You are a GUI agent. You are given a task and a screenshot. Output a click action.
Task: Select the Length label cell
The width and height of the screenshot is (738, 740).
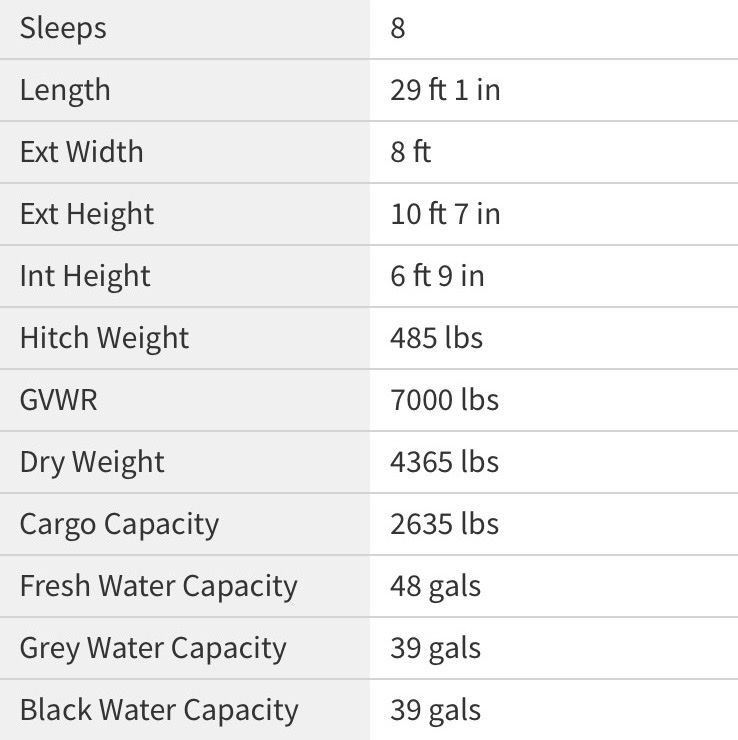(65, 90)
